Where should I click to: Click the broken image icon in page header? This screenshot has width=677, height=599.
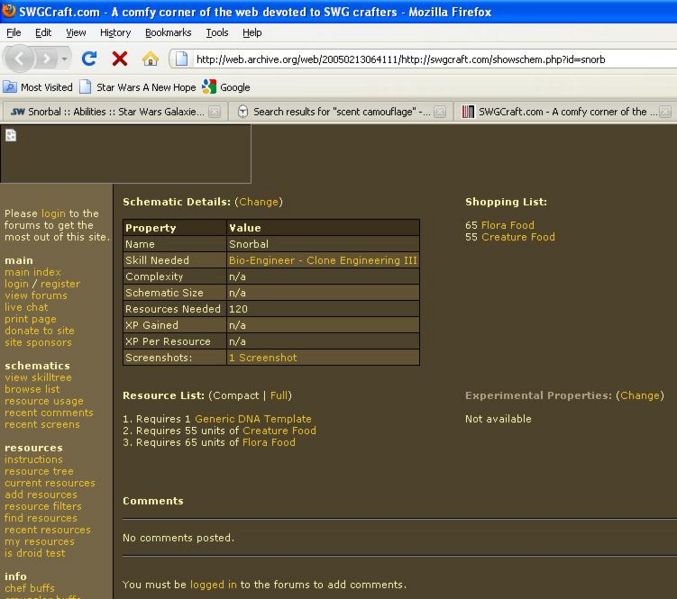[x=11, y=136]
